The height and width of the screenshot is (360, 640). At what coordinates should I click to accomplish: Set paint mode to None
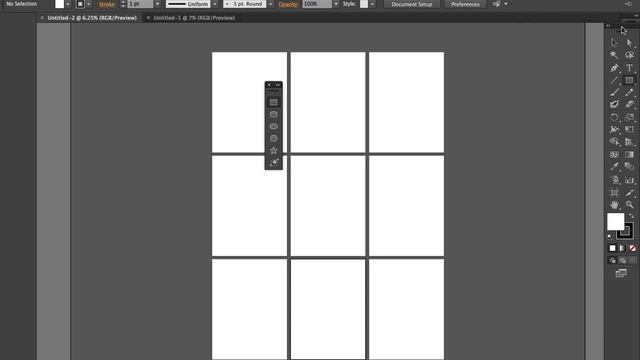tap(632, 248)
